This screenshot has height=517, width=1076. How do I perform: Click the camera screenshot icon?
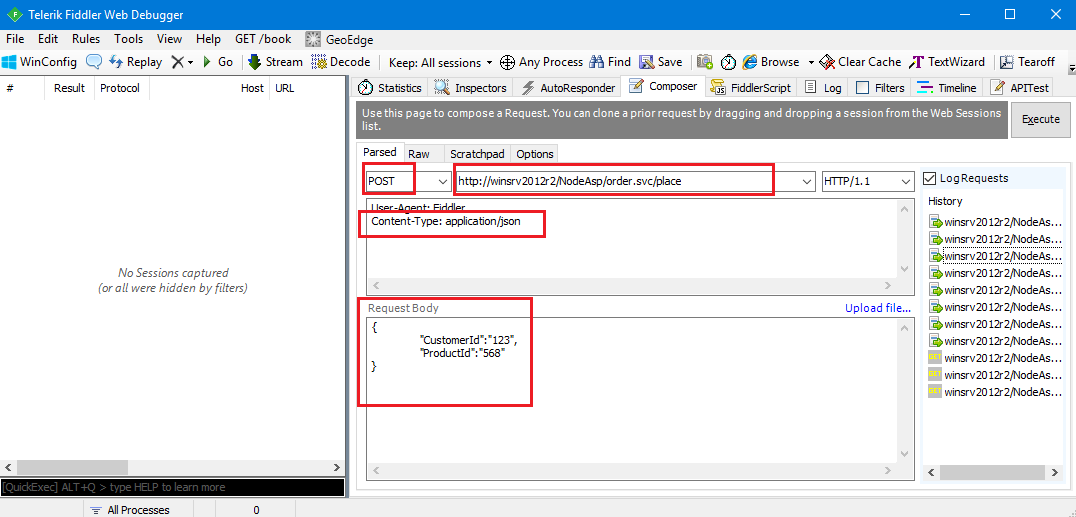[705, 62]
